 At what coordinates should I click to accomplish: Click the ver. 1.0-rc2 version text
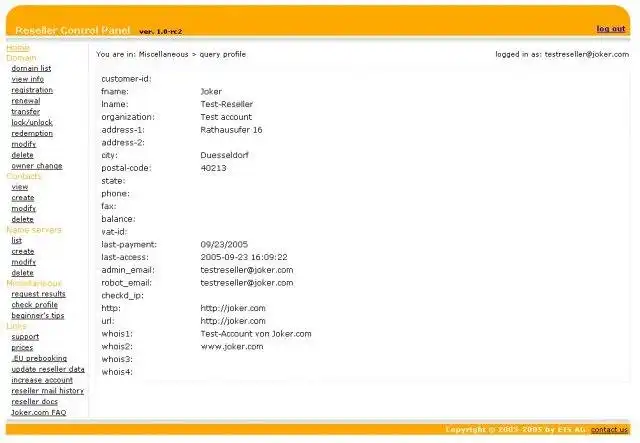point(160,31)
